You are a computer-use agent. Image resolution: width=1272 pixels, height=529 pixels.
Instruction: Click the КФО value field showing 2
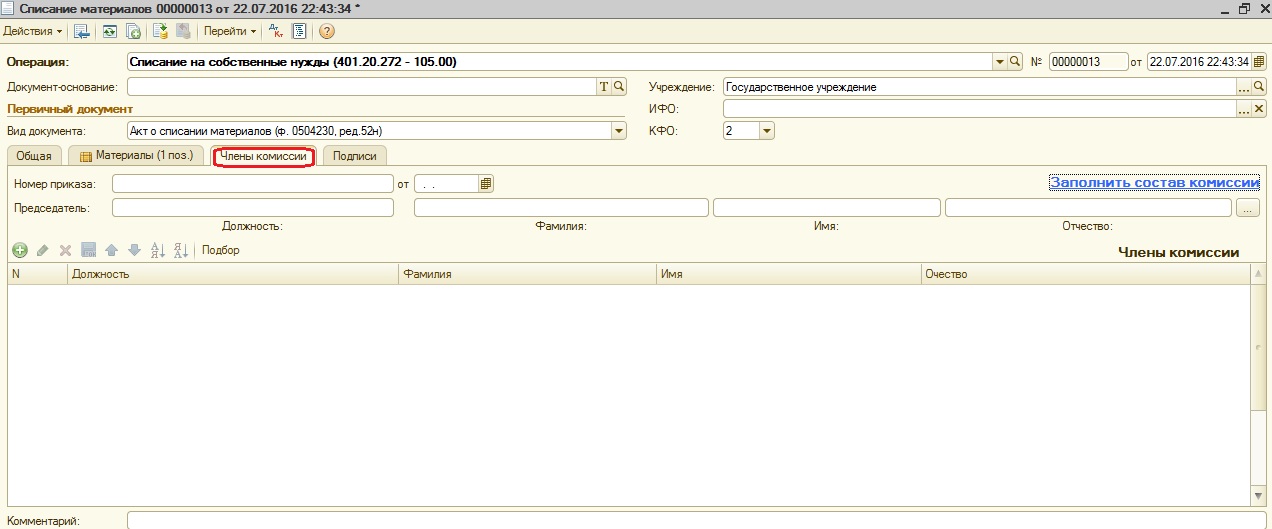[x=741, y=130]
